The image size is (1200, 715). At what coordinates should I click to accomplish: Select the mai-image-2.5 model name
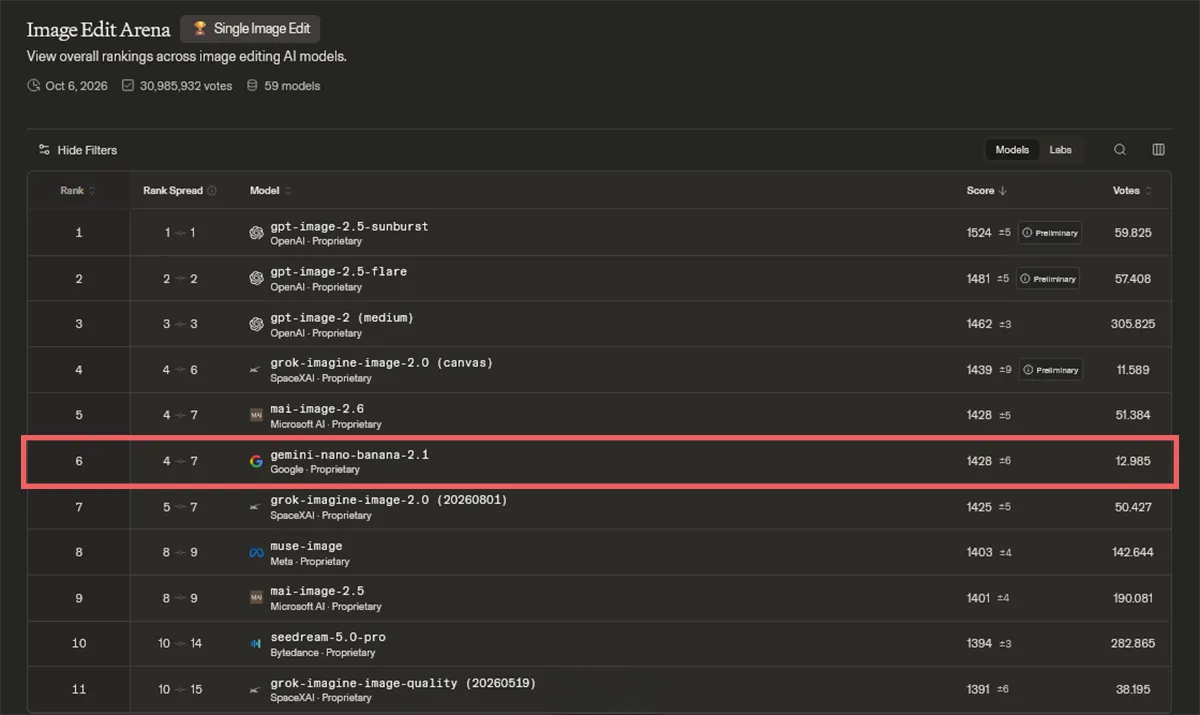coord(317,592)
